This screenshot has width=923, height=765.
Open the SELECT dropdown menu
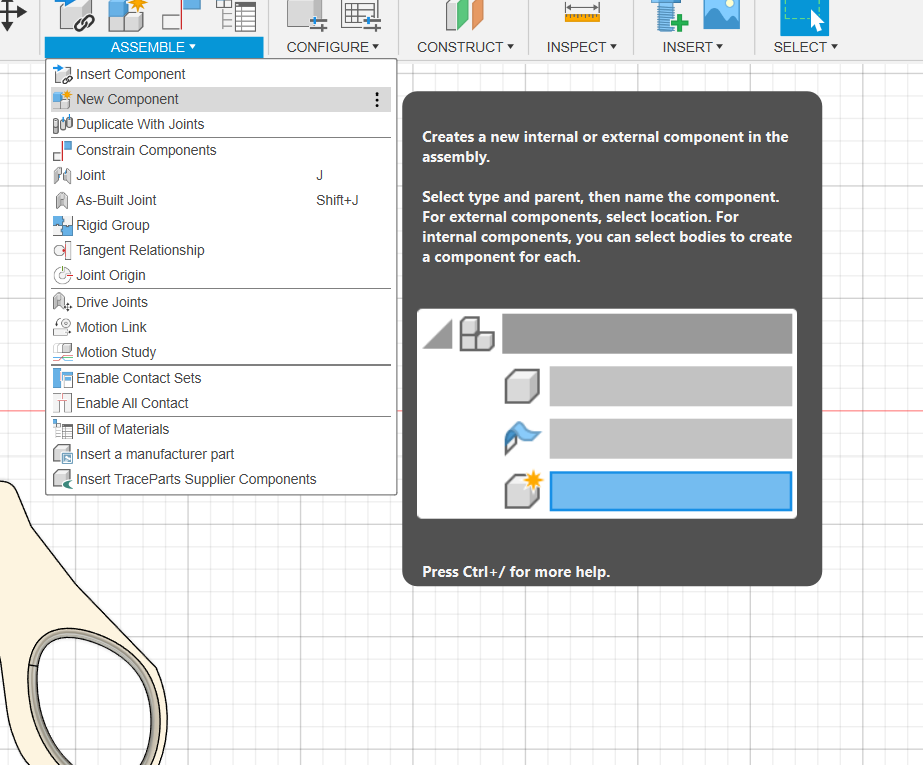[805, 47]
